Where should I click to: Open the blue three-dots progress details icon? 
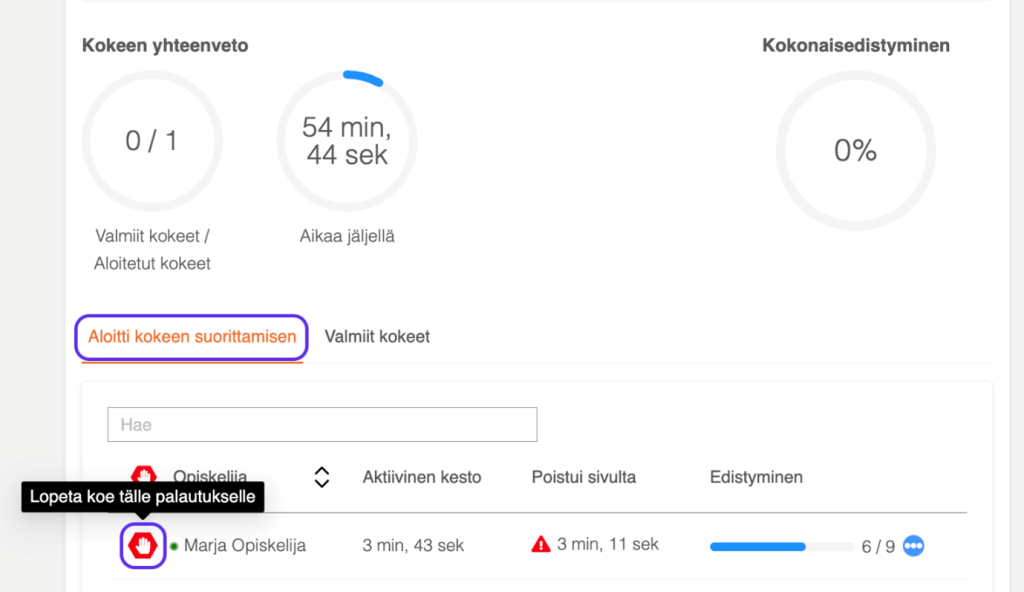[x=913, y=546]
